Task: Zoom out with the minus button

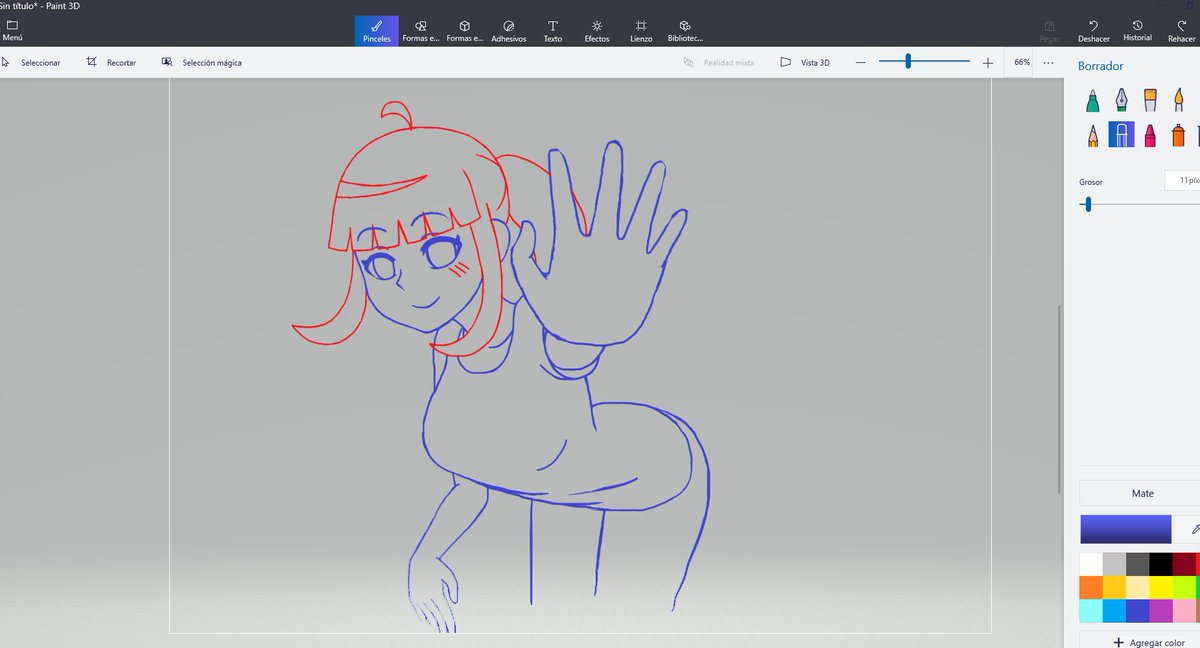Action: 860,62
